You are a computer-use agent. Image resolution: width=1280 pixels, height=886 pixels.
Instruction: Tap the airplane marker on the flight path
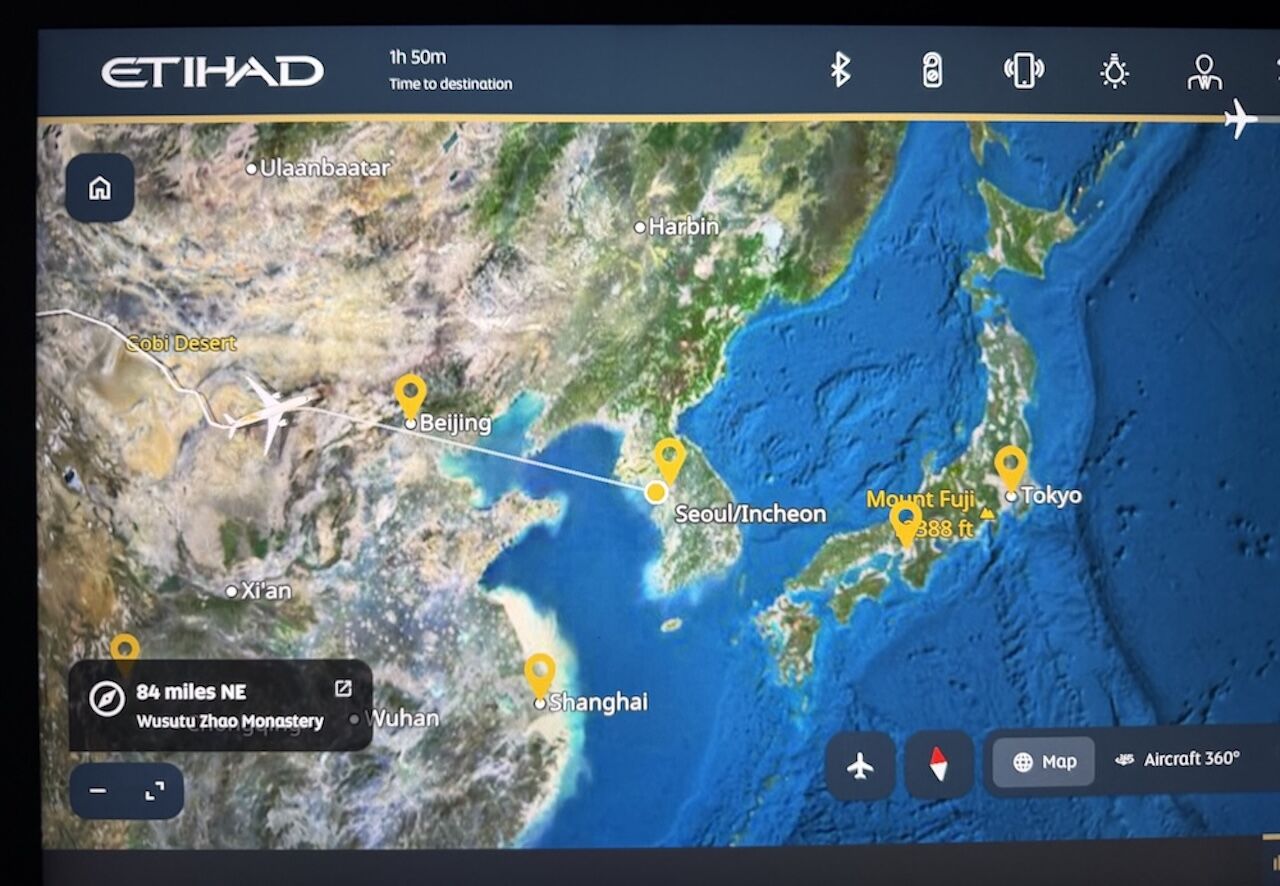268,411
